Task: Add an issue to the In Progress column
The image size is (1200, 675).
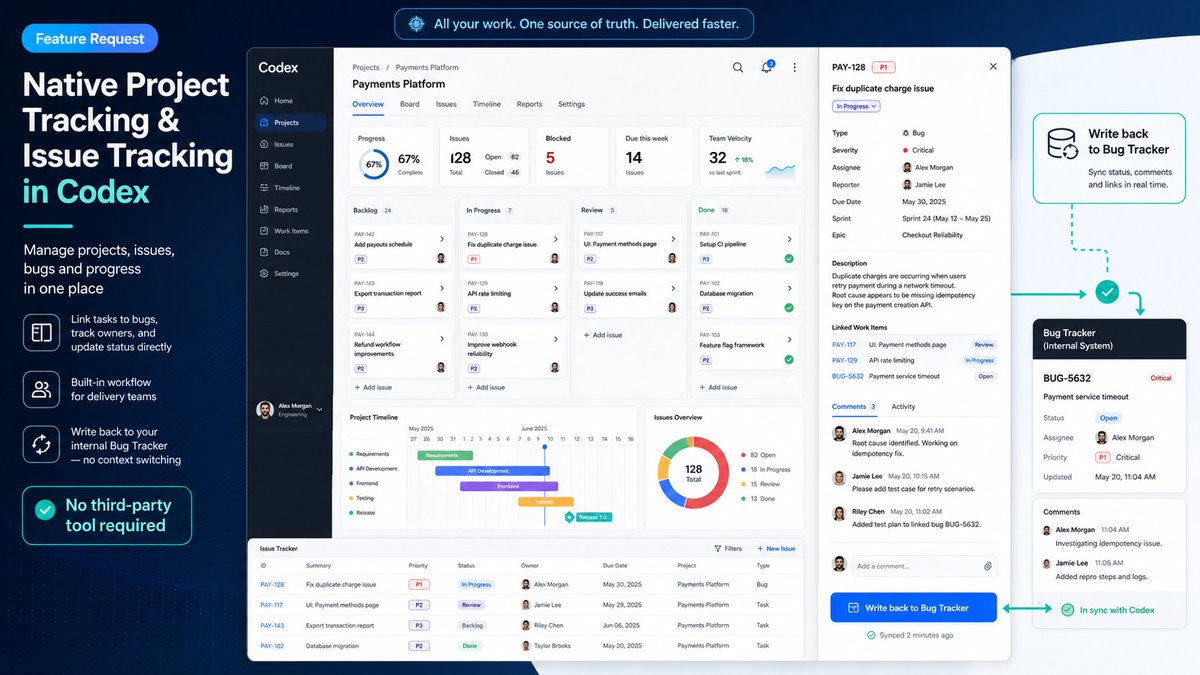Action: (486, 387)
